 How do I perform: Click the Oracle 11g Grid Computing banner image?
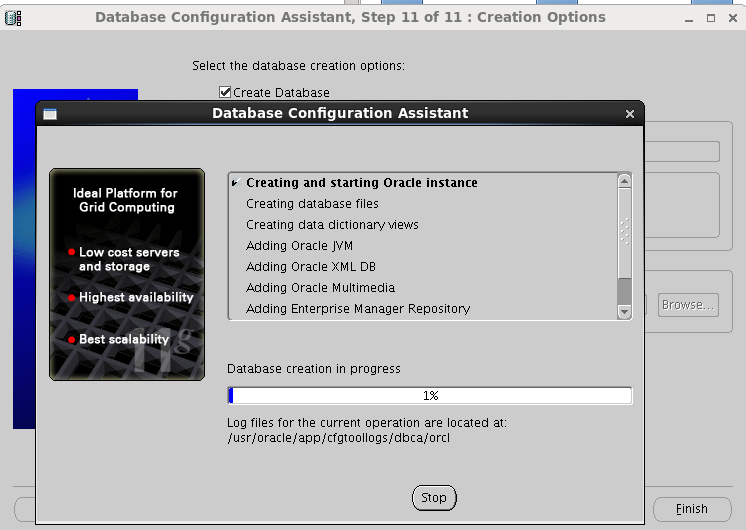(127, 275)
